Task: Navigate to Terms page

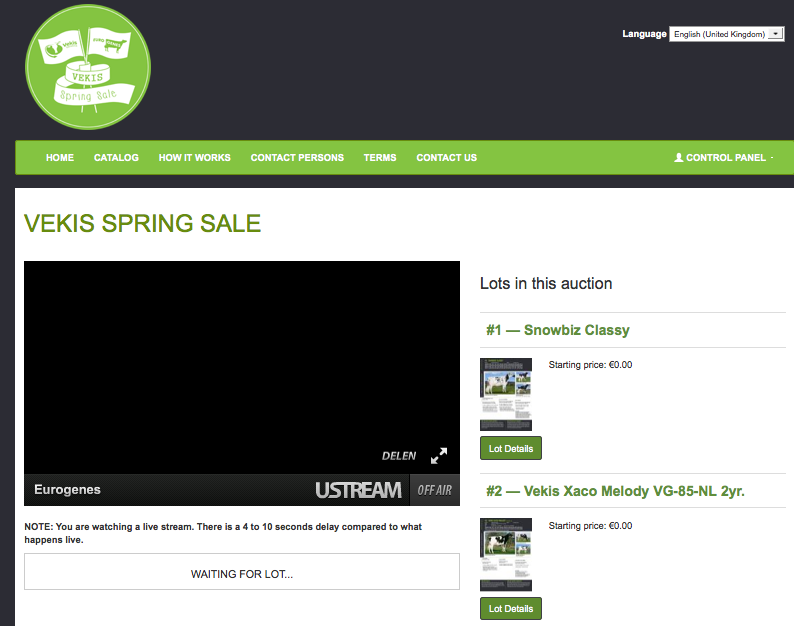Action: point(380,158)
